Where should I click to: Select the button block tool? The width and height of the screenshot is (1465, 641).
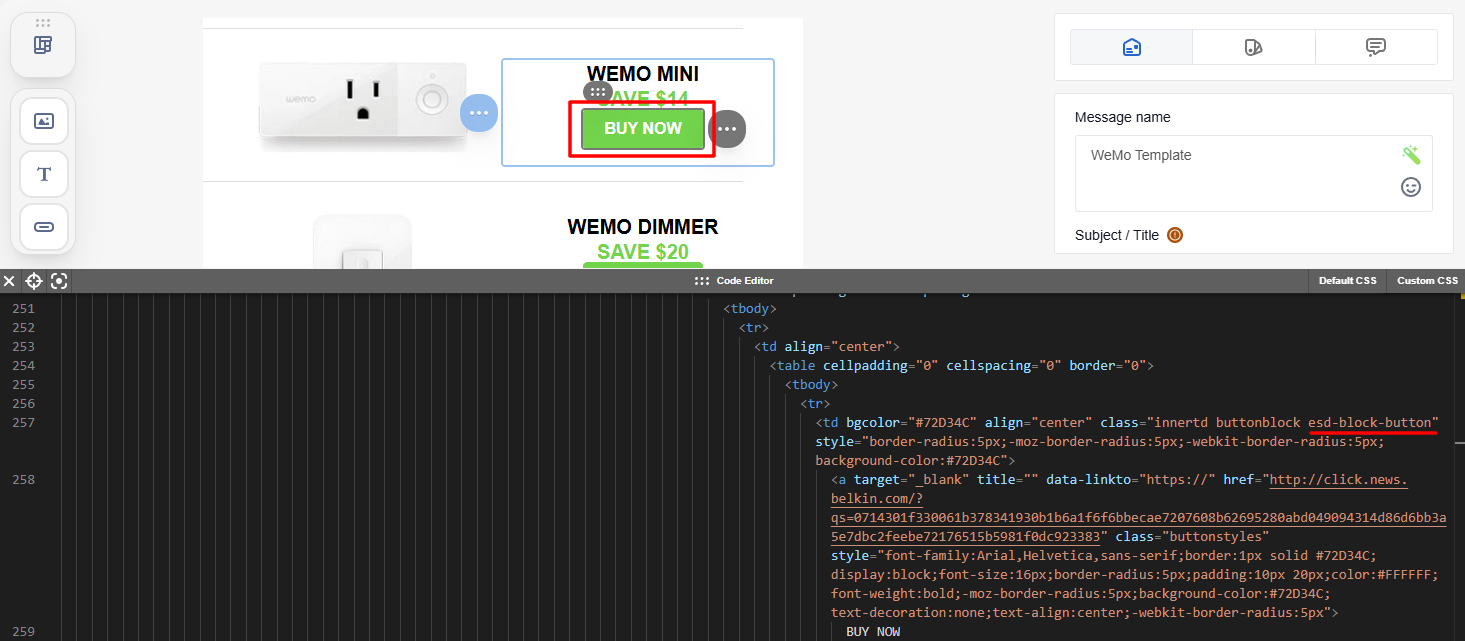44,227
